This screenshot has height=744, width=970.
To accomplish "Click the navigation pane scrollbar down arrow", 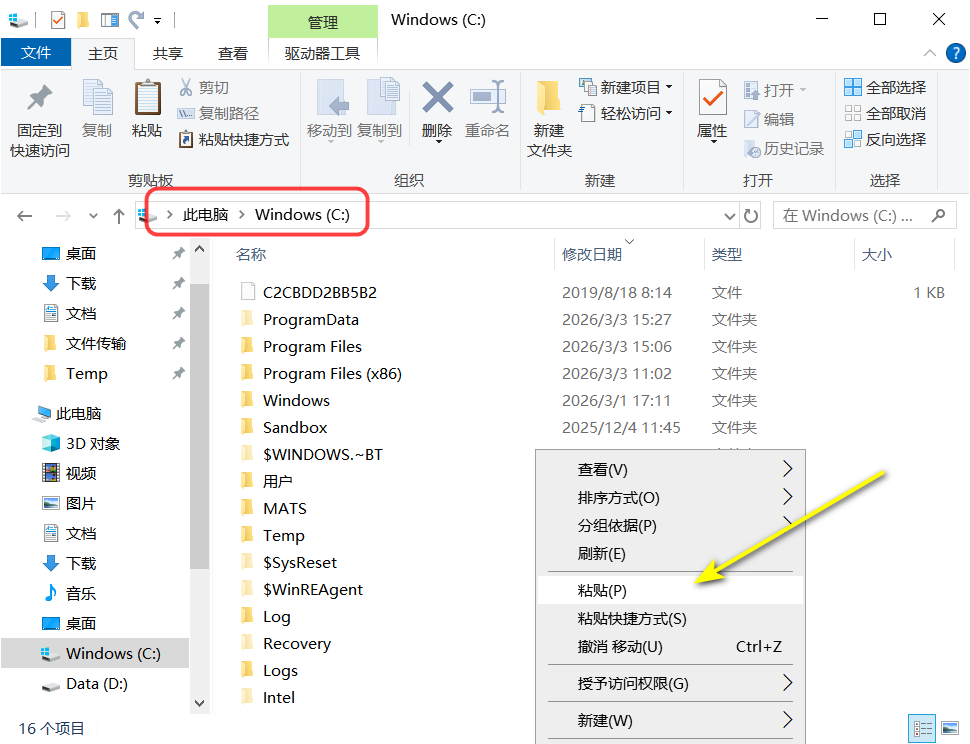I will click(199, 703).
